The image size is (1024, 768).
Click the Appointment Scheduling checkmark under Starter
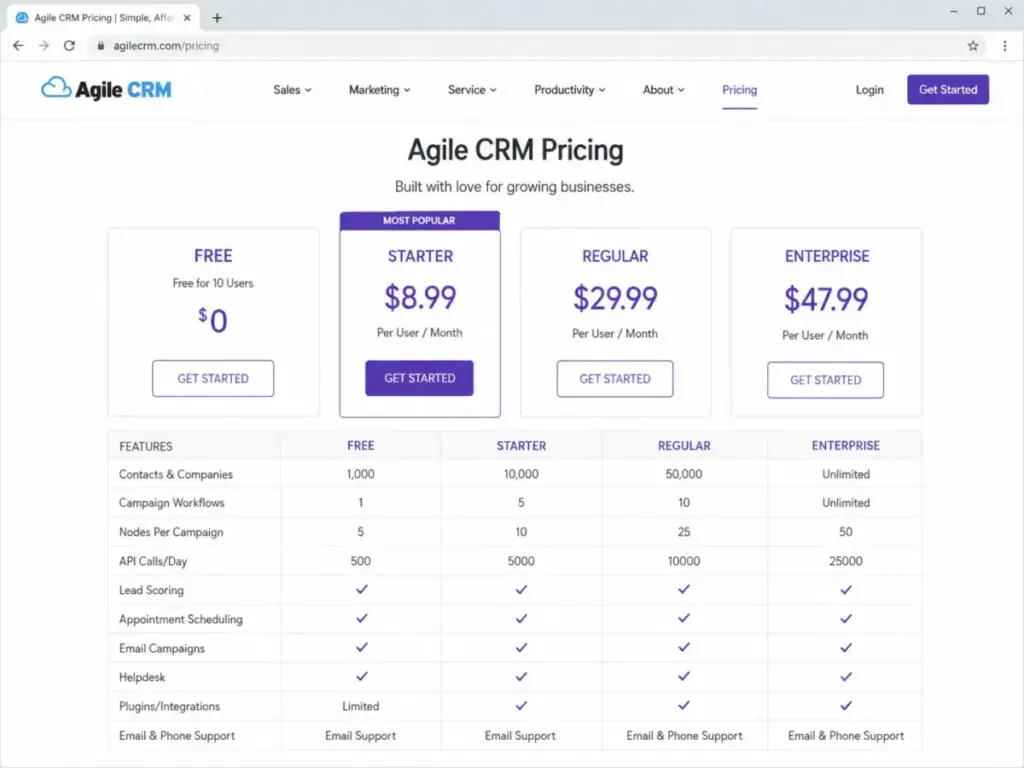click(x=521, y=618)
